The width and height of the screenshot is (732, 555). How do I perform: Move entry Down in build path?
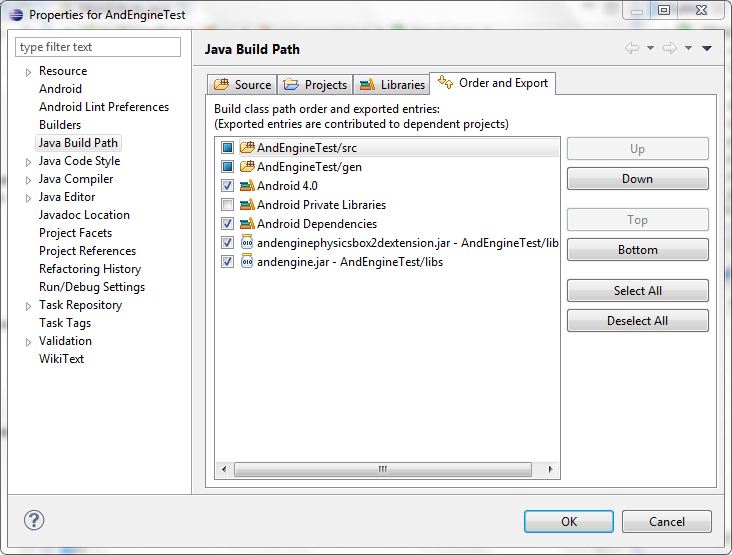click(638, 179)
